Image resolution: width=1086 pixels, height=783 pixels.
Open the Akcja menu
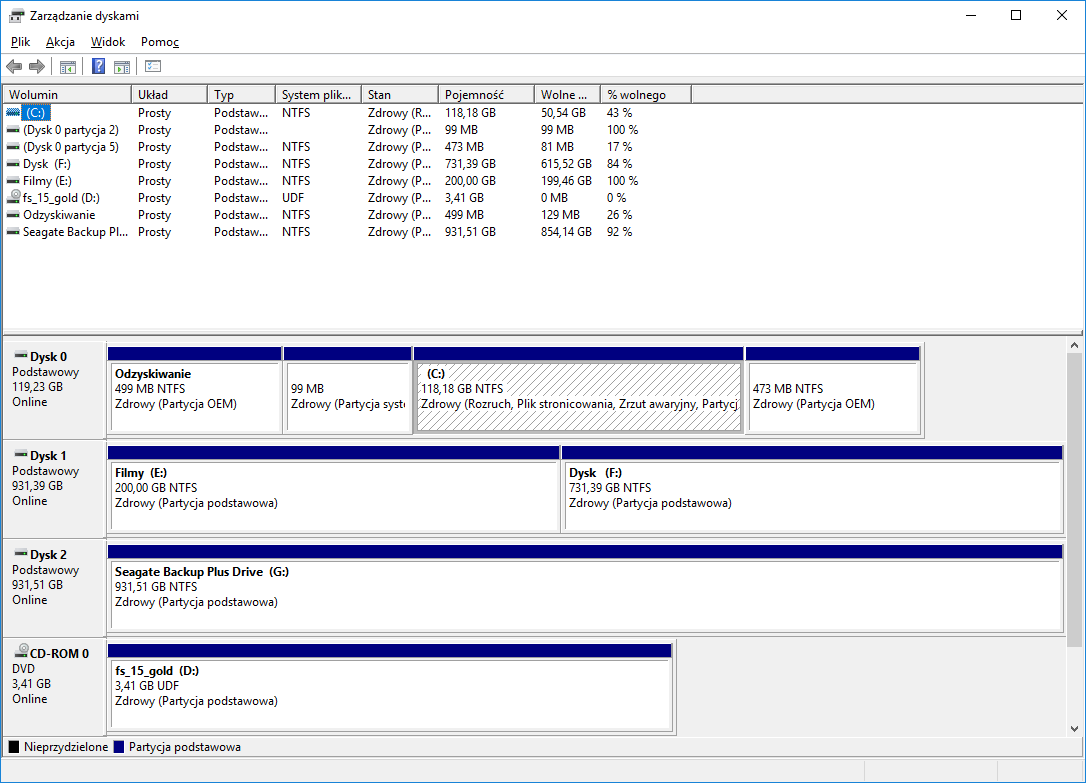pyautogui.click(x=60, y=42)
